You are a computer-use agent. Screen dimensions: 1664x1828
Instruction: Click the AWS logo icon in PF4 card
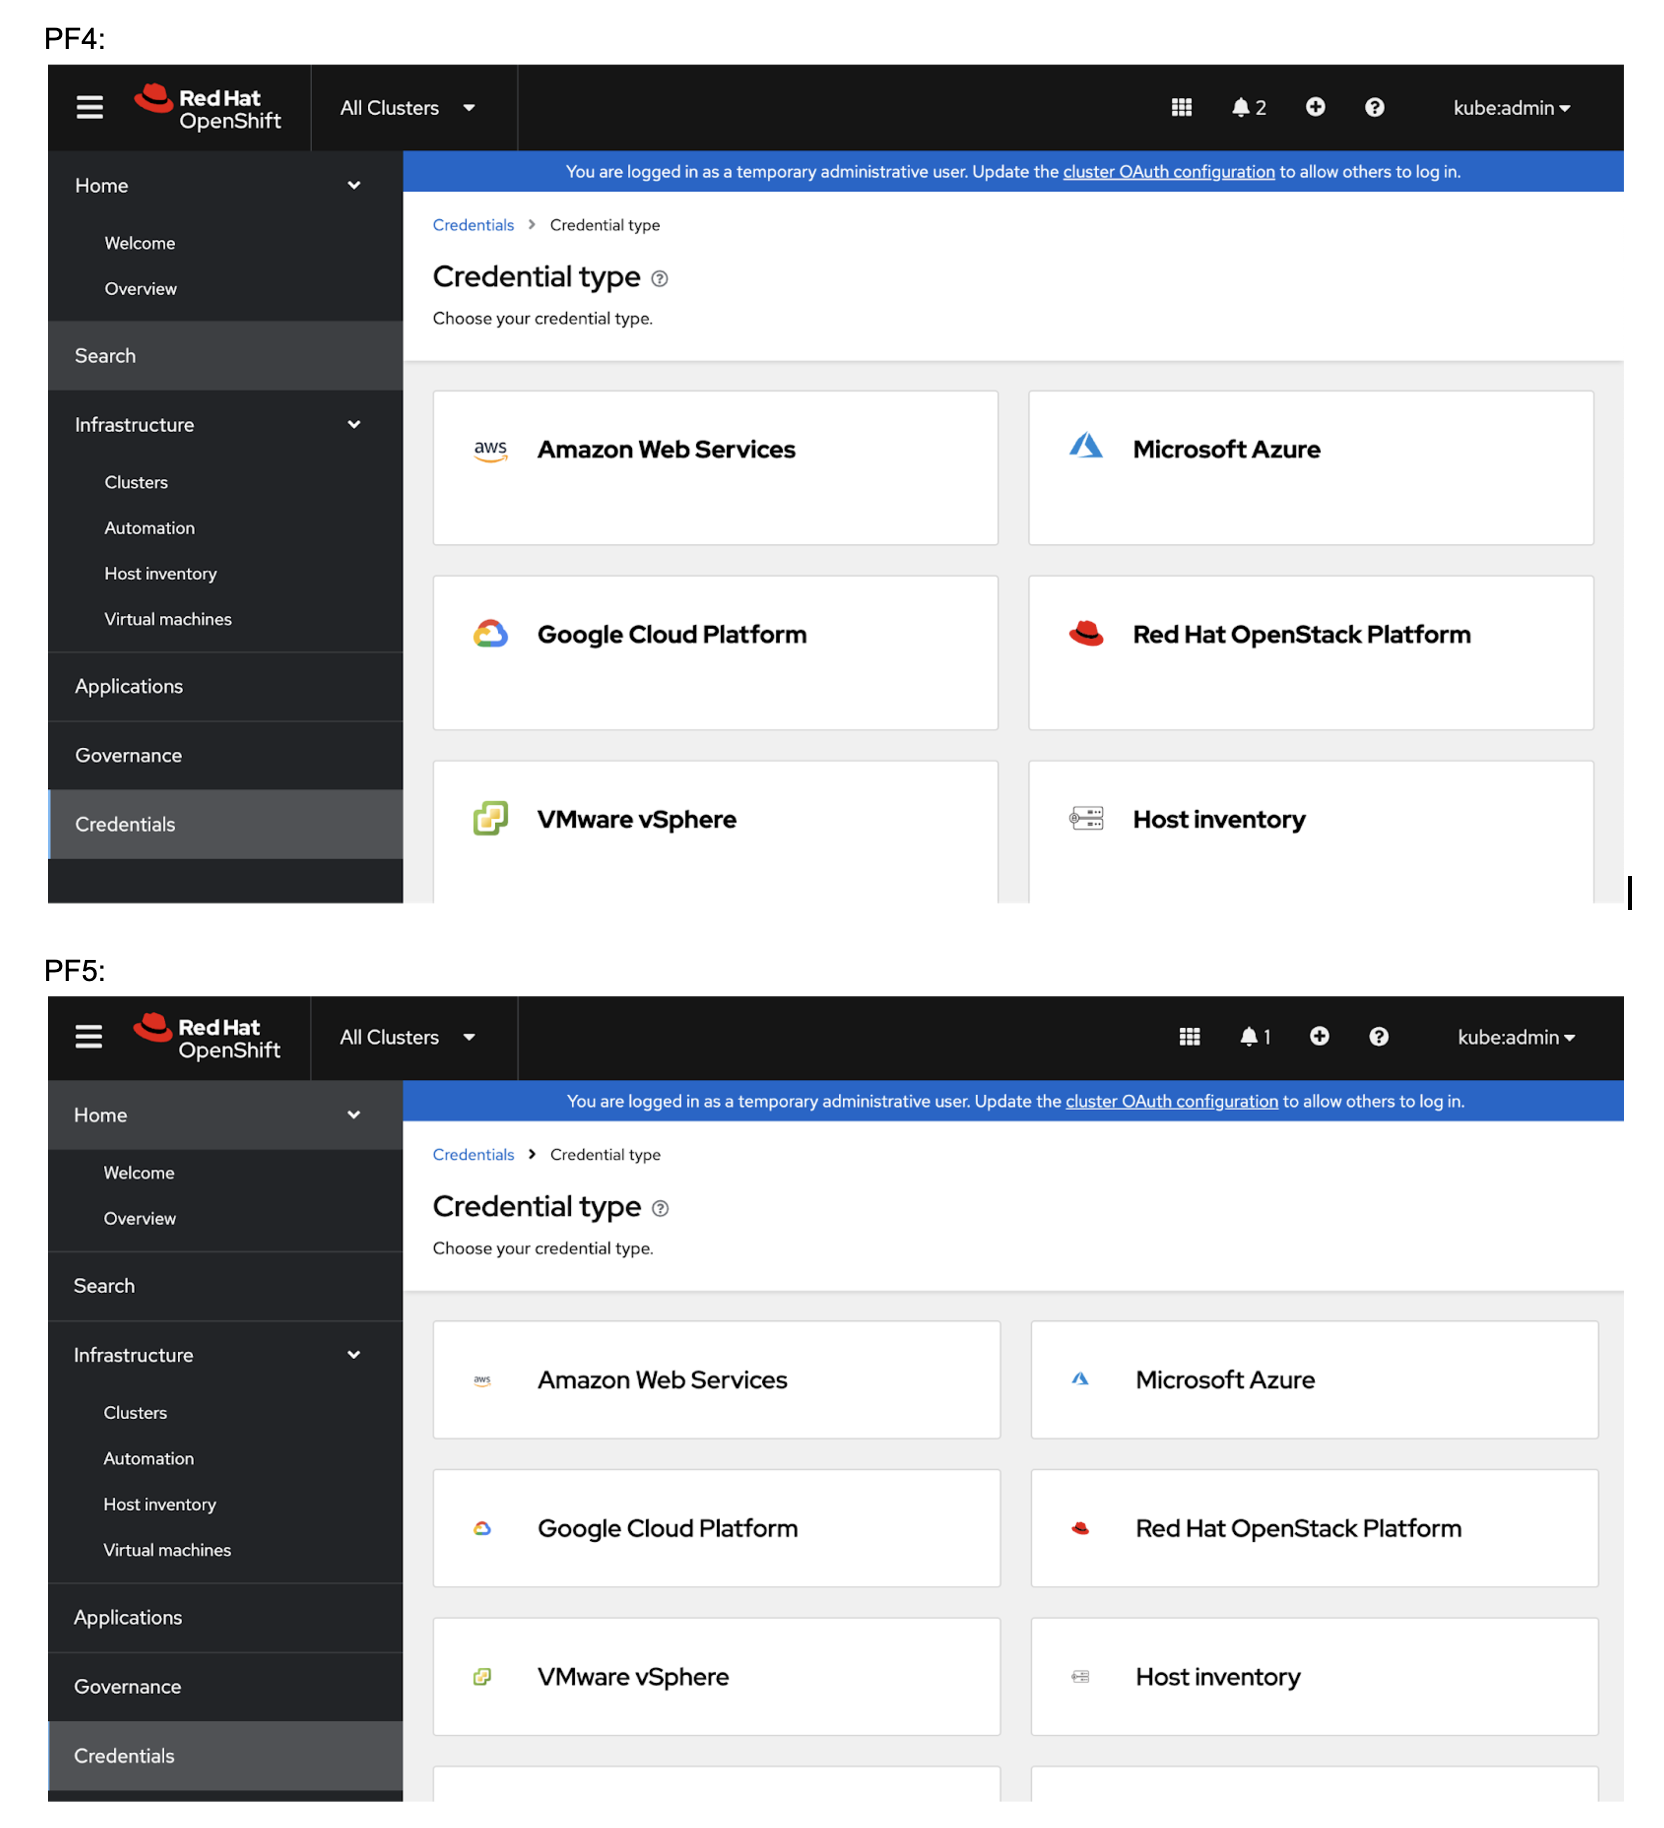tap(490, 450)
